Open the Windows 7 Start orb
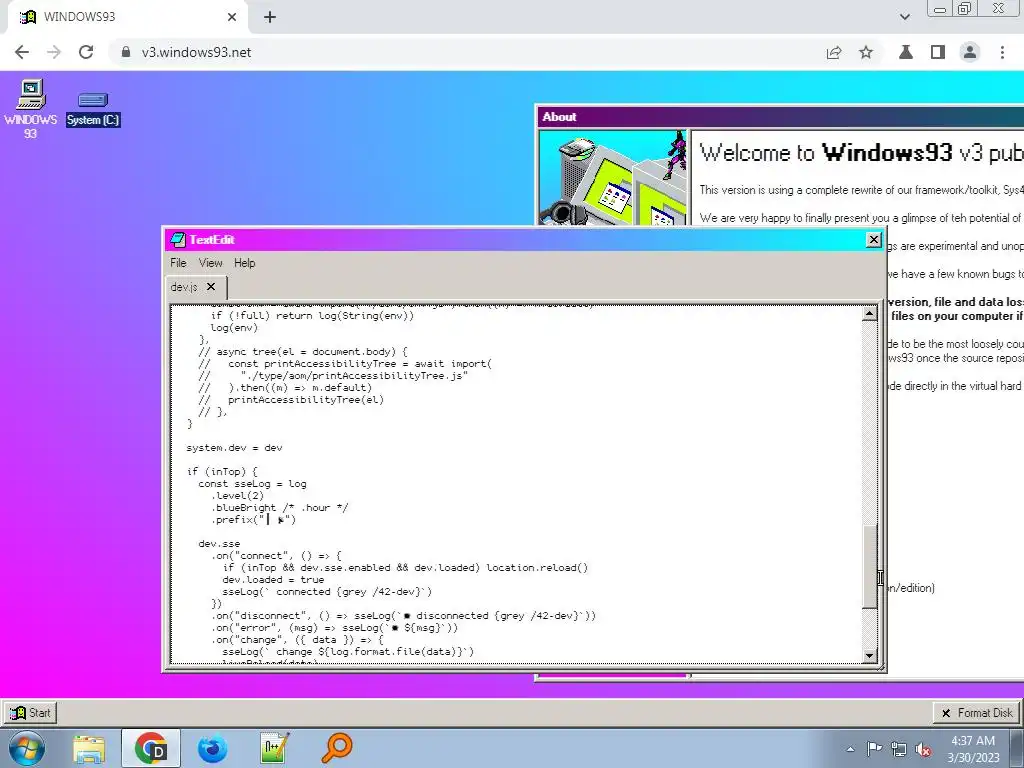The image size is (1024, 768). (27, 749)
